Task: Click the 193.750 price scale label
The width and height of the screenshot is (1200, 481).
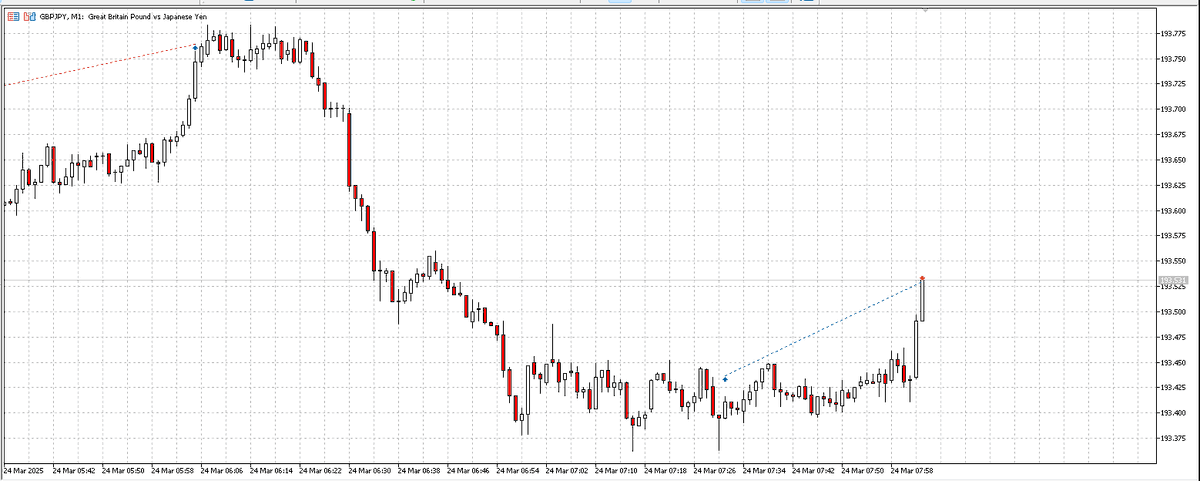Action: (1172, 59)
